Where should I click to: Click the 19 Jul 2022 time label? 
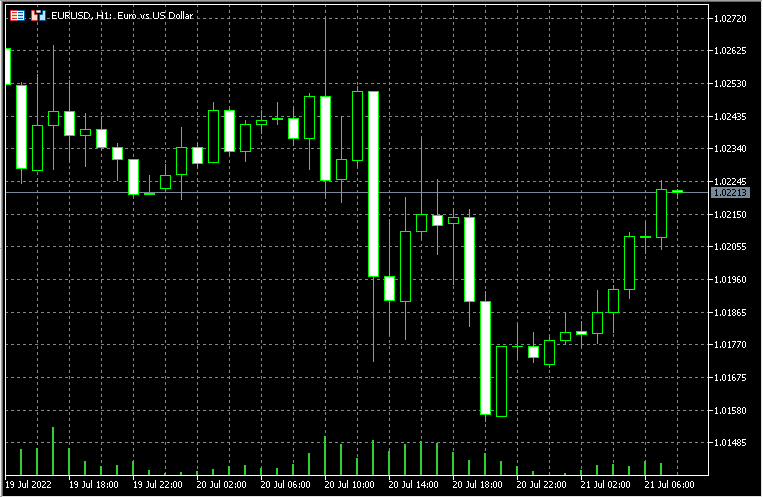pos(28,485)
